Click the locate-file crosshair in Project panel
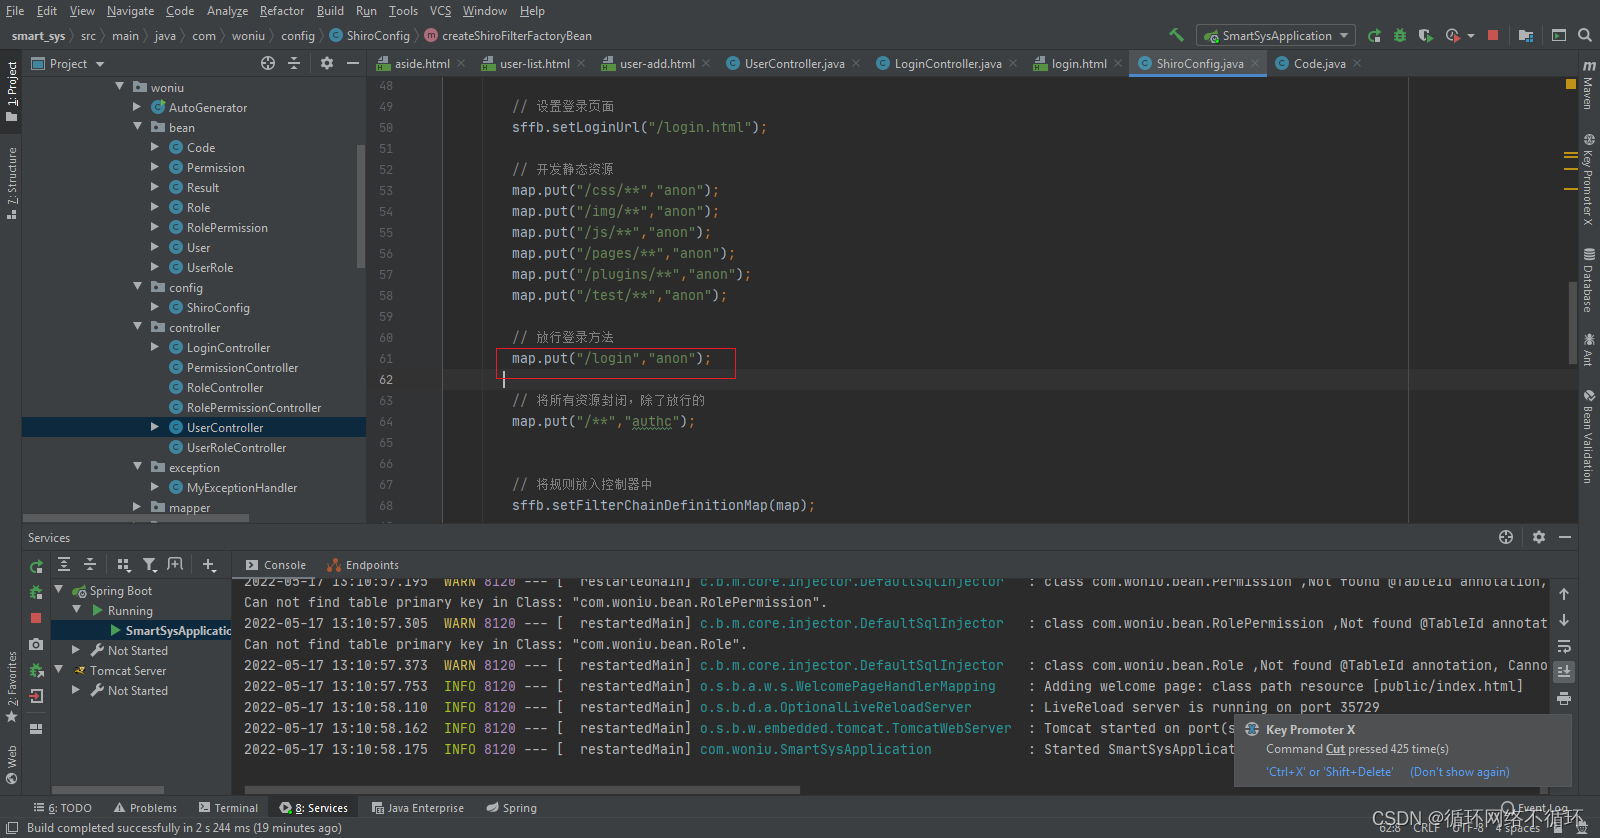 (268, 63)
